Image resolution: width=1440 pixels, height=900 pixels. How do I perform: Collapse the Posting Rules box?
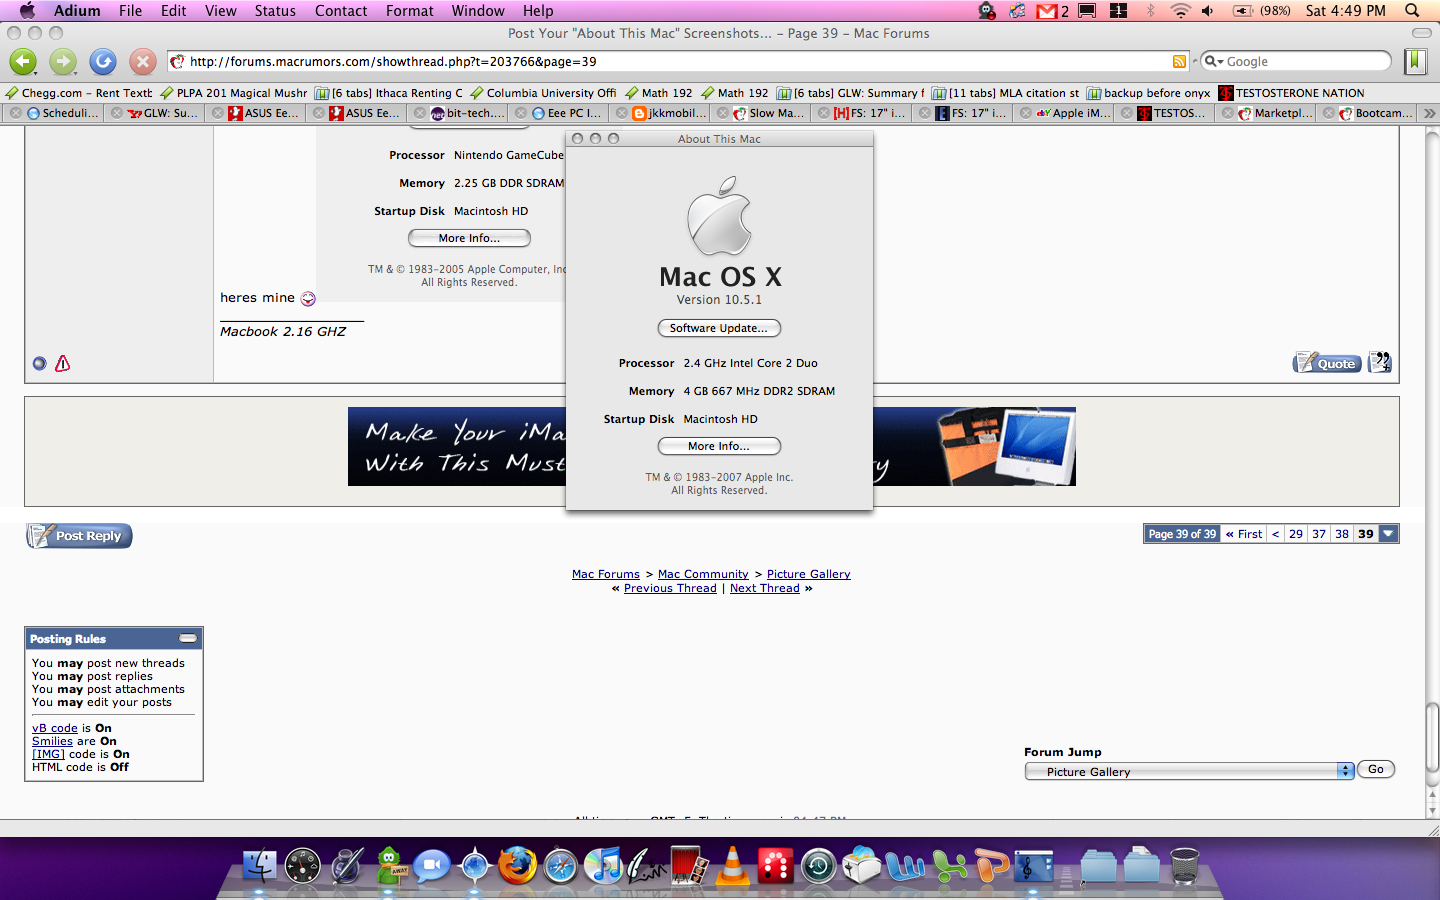tap(188, 638)
